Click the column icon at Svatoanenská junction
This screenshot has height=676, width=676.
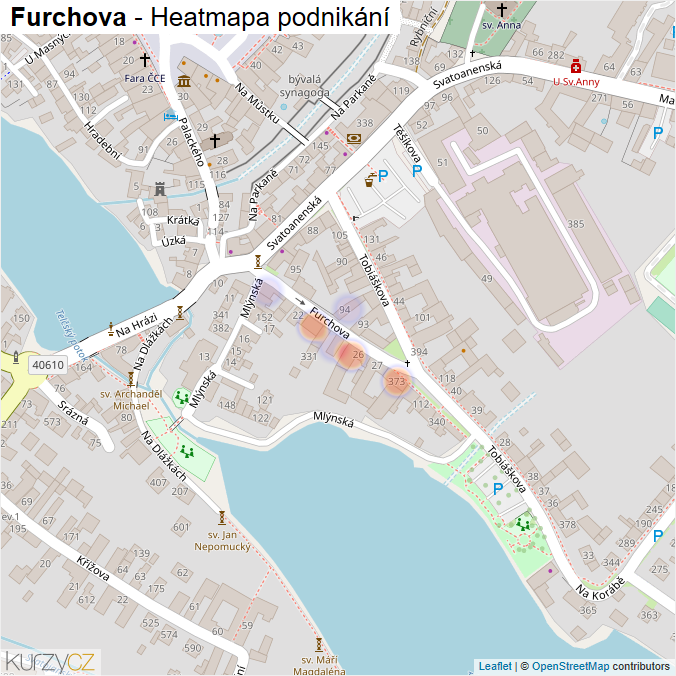258,262
